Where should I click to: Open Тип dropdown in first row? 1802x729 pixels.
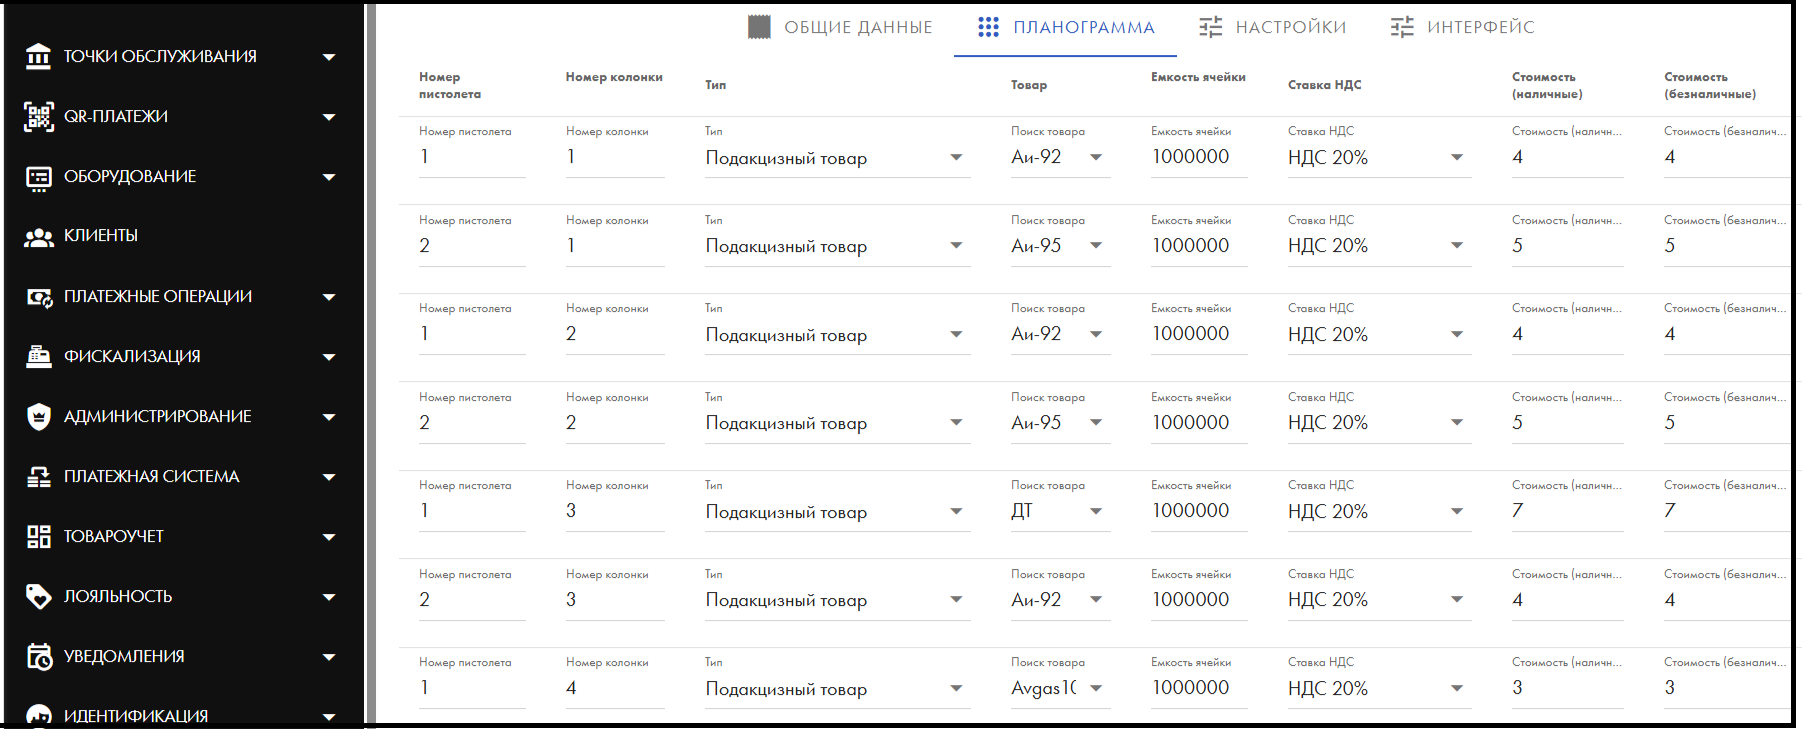point(837,158)
